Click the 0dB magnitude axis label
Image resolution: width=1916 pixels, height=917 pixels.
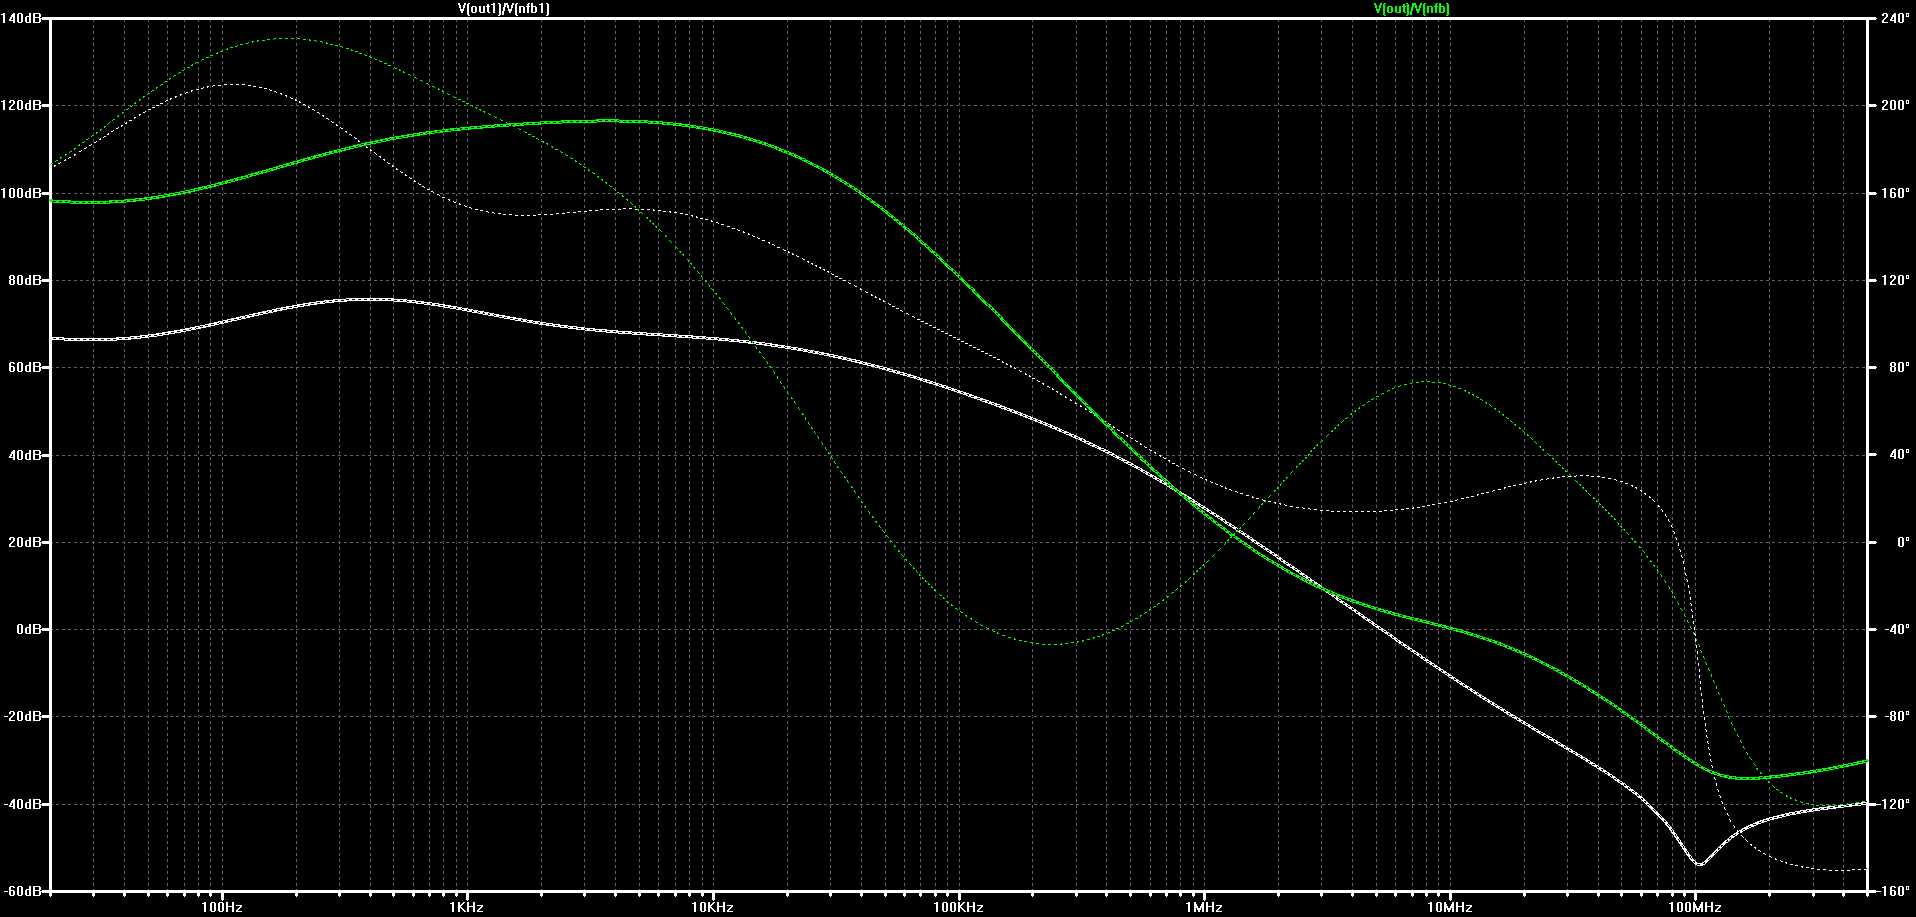coord(28,630)
